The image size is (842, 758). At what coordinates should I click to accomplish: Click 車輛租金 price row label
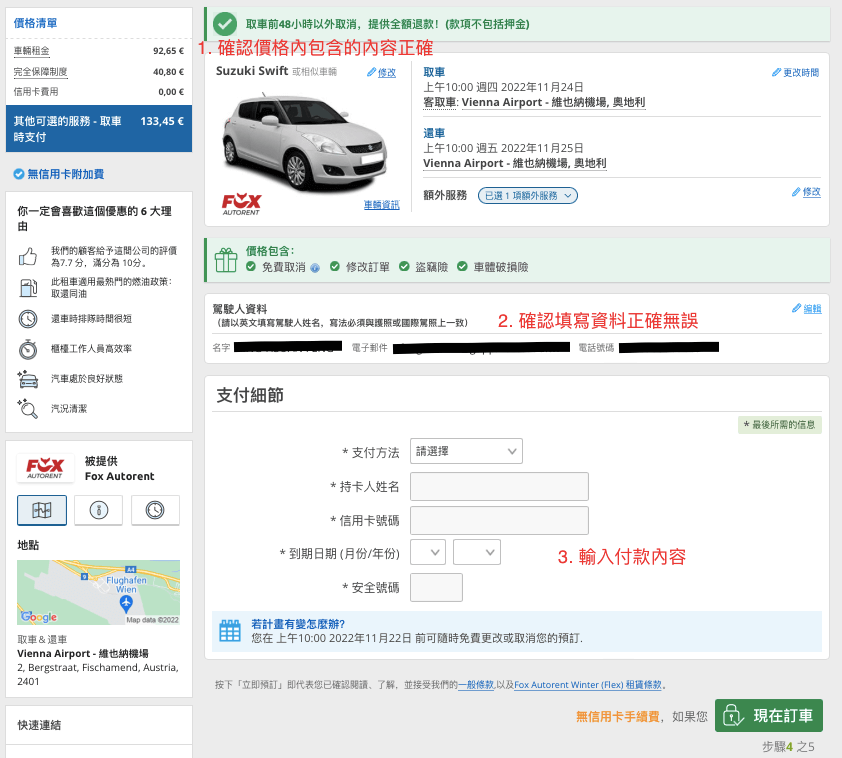pyautogui.click(x=32, y=51)
